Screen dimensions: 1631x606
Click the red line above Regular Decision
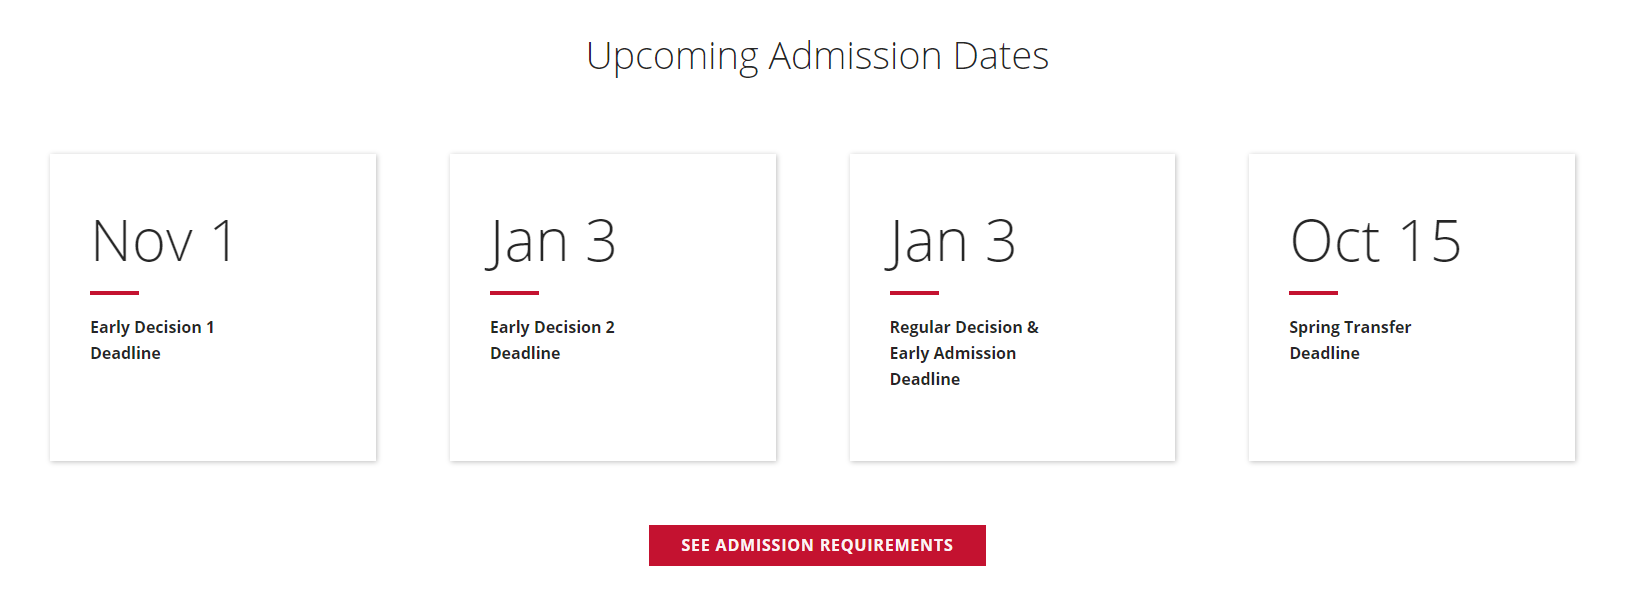pyautogui.click(x=914, y=293)
